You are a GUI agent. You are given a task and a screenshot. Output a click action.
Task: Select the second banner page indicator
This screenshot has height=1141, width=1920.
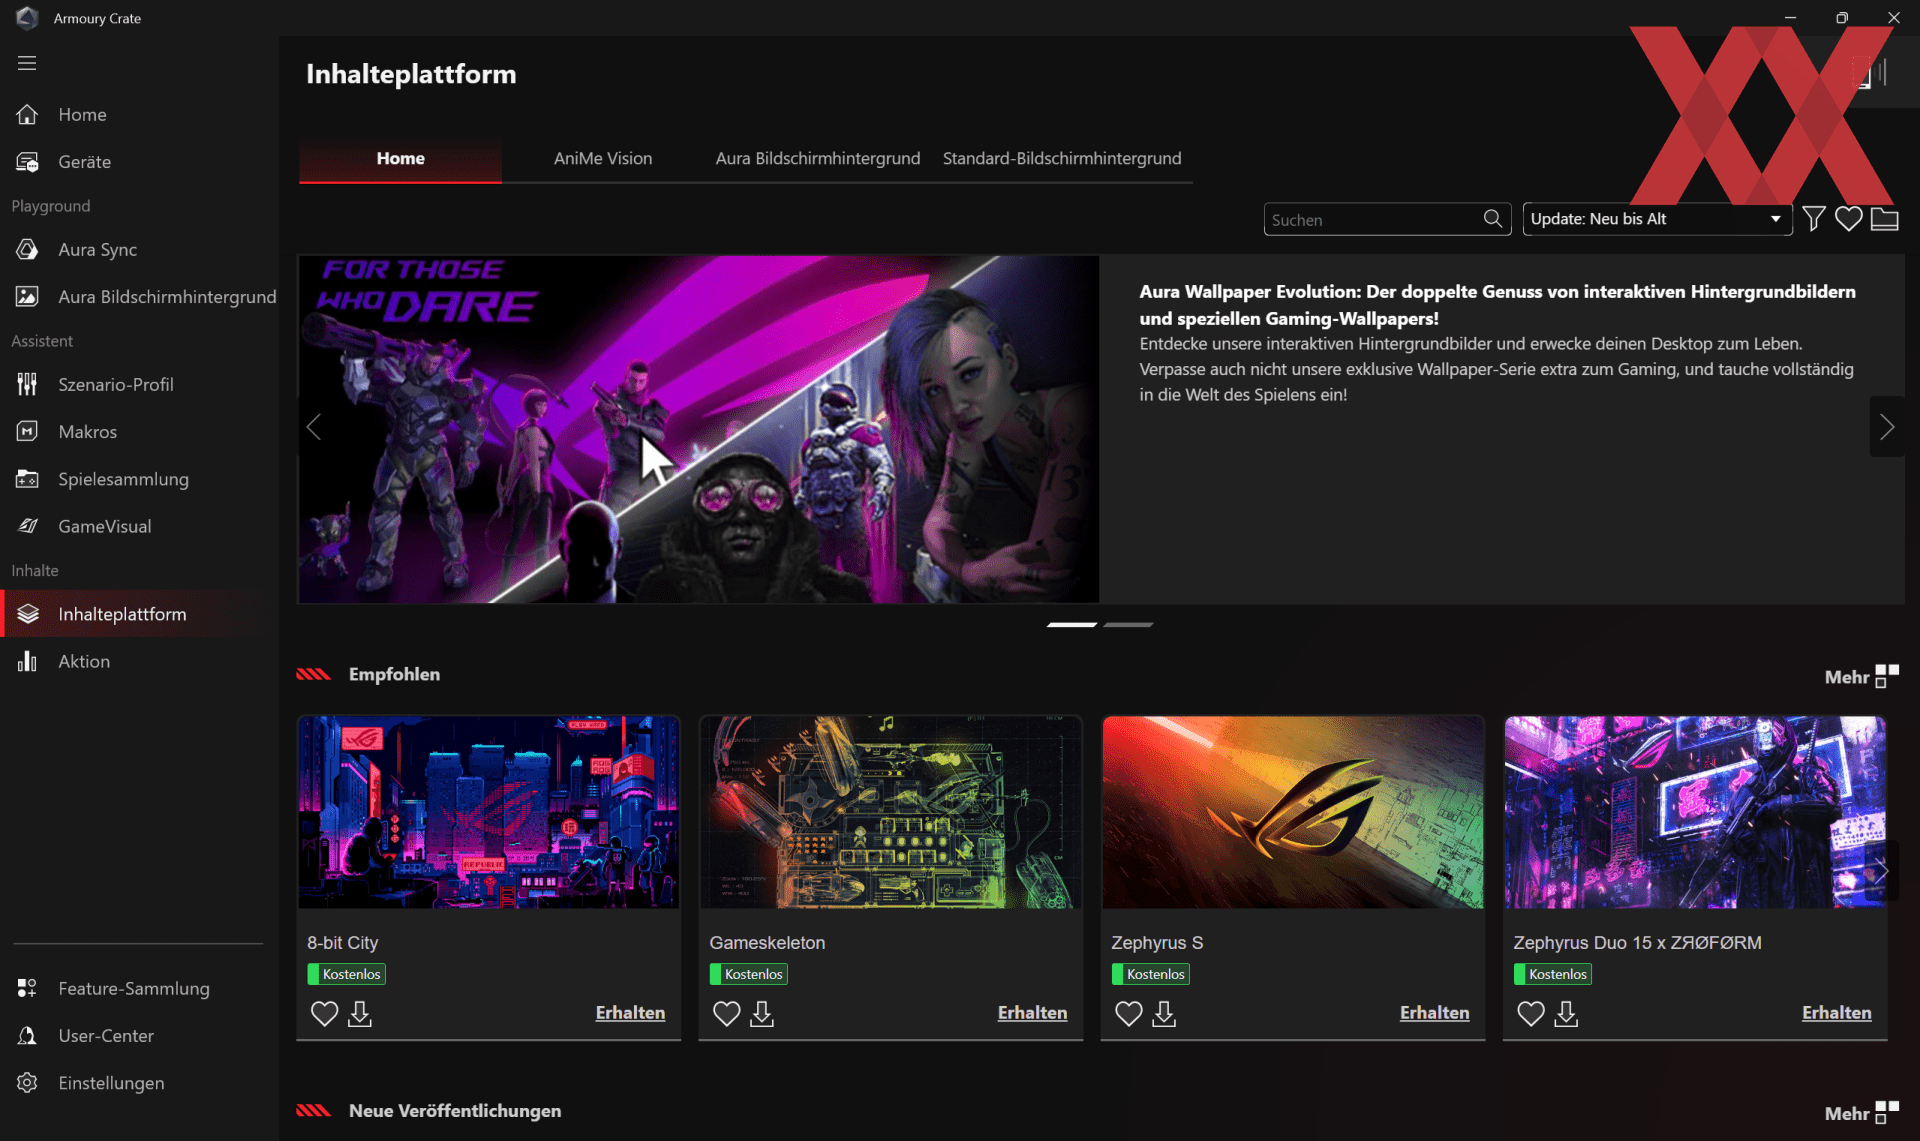pos(1128,625)
